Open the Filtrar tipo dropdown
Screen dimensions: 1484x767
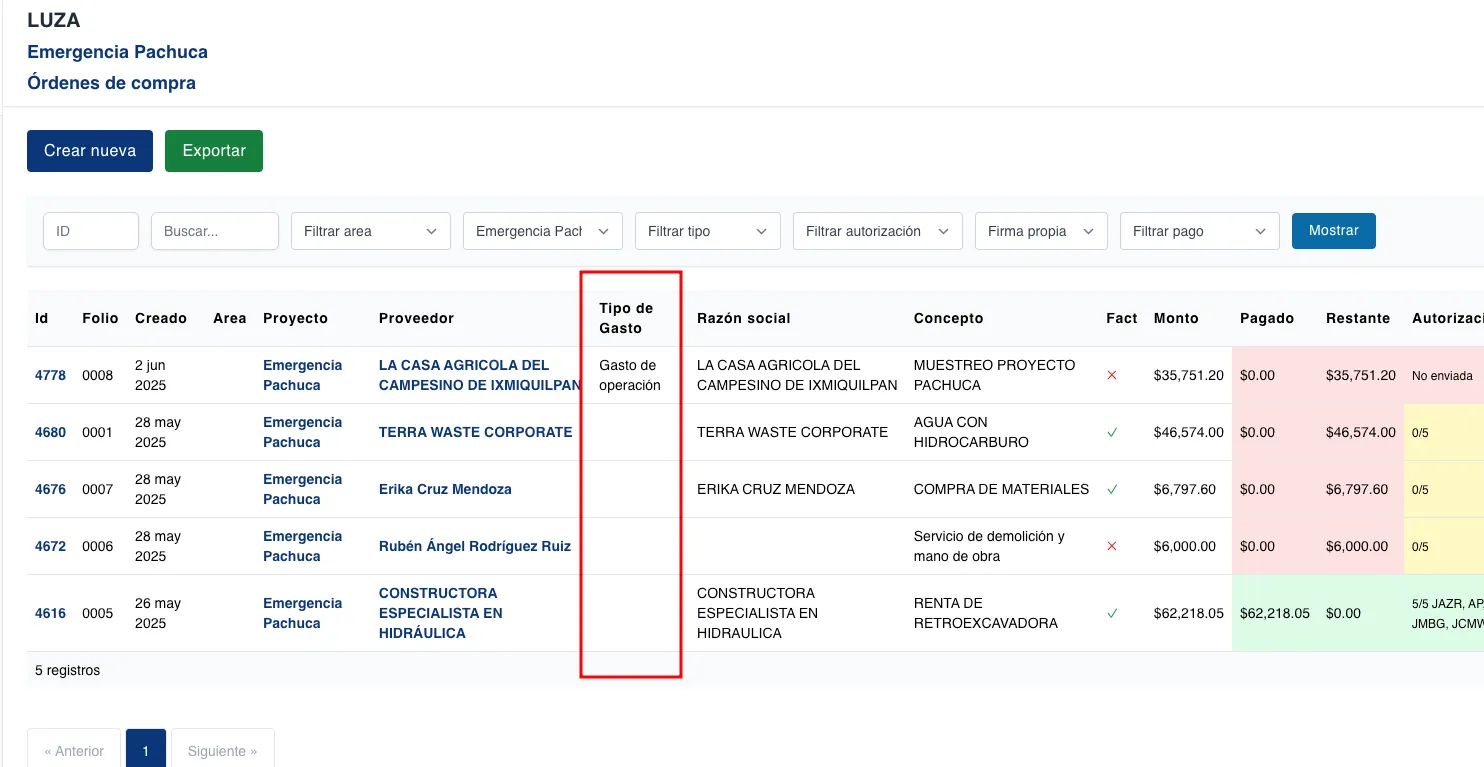(x=707, y=231)
